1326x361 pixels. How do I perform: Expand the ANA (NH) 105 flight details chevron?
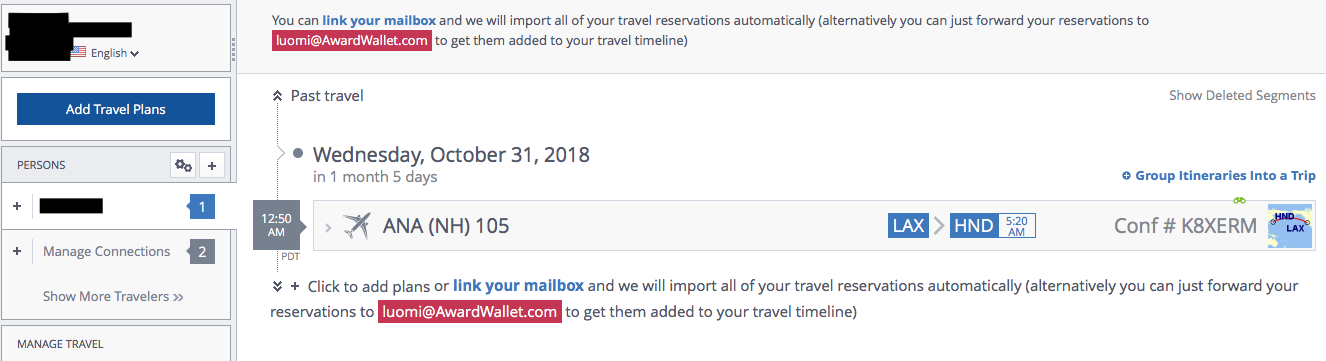coord(329,226)
